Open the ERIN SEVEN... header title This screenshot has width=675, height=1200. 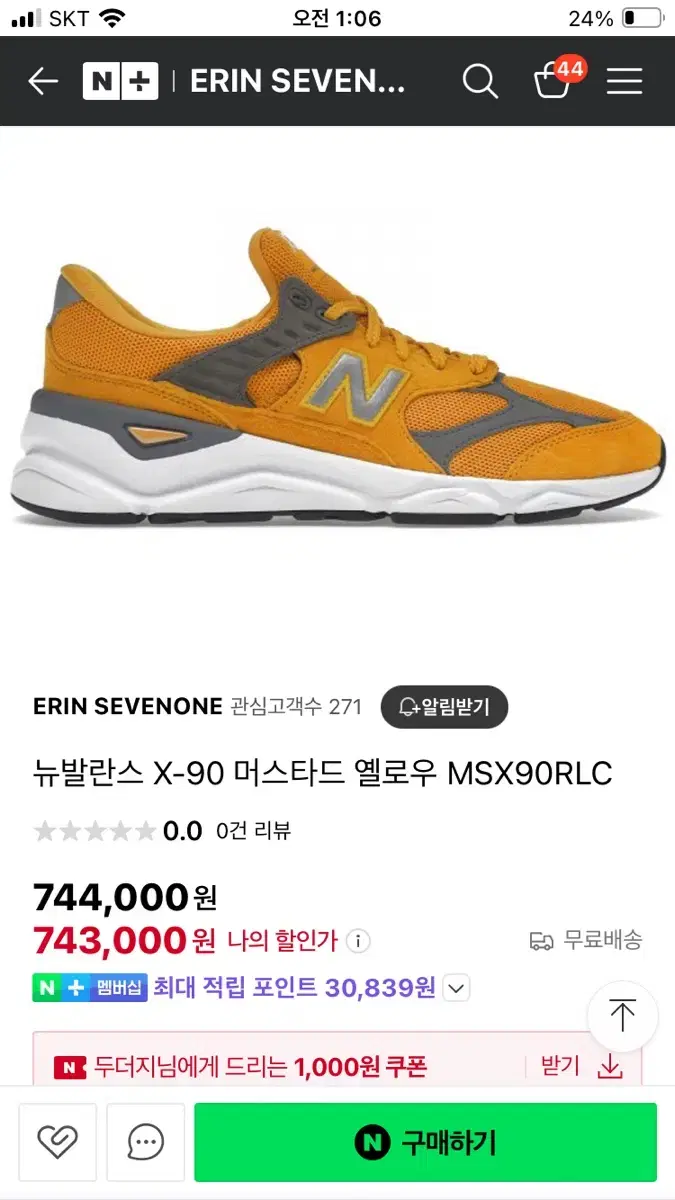298,81
